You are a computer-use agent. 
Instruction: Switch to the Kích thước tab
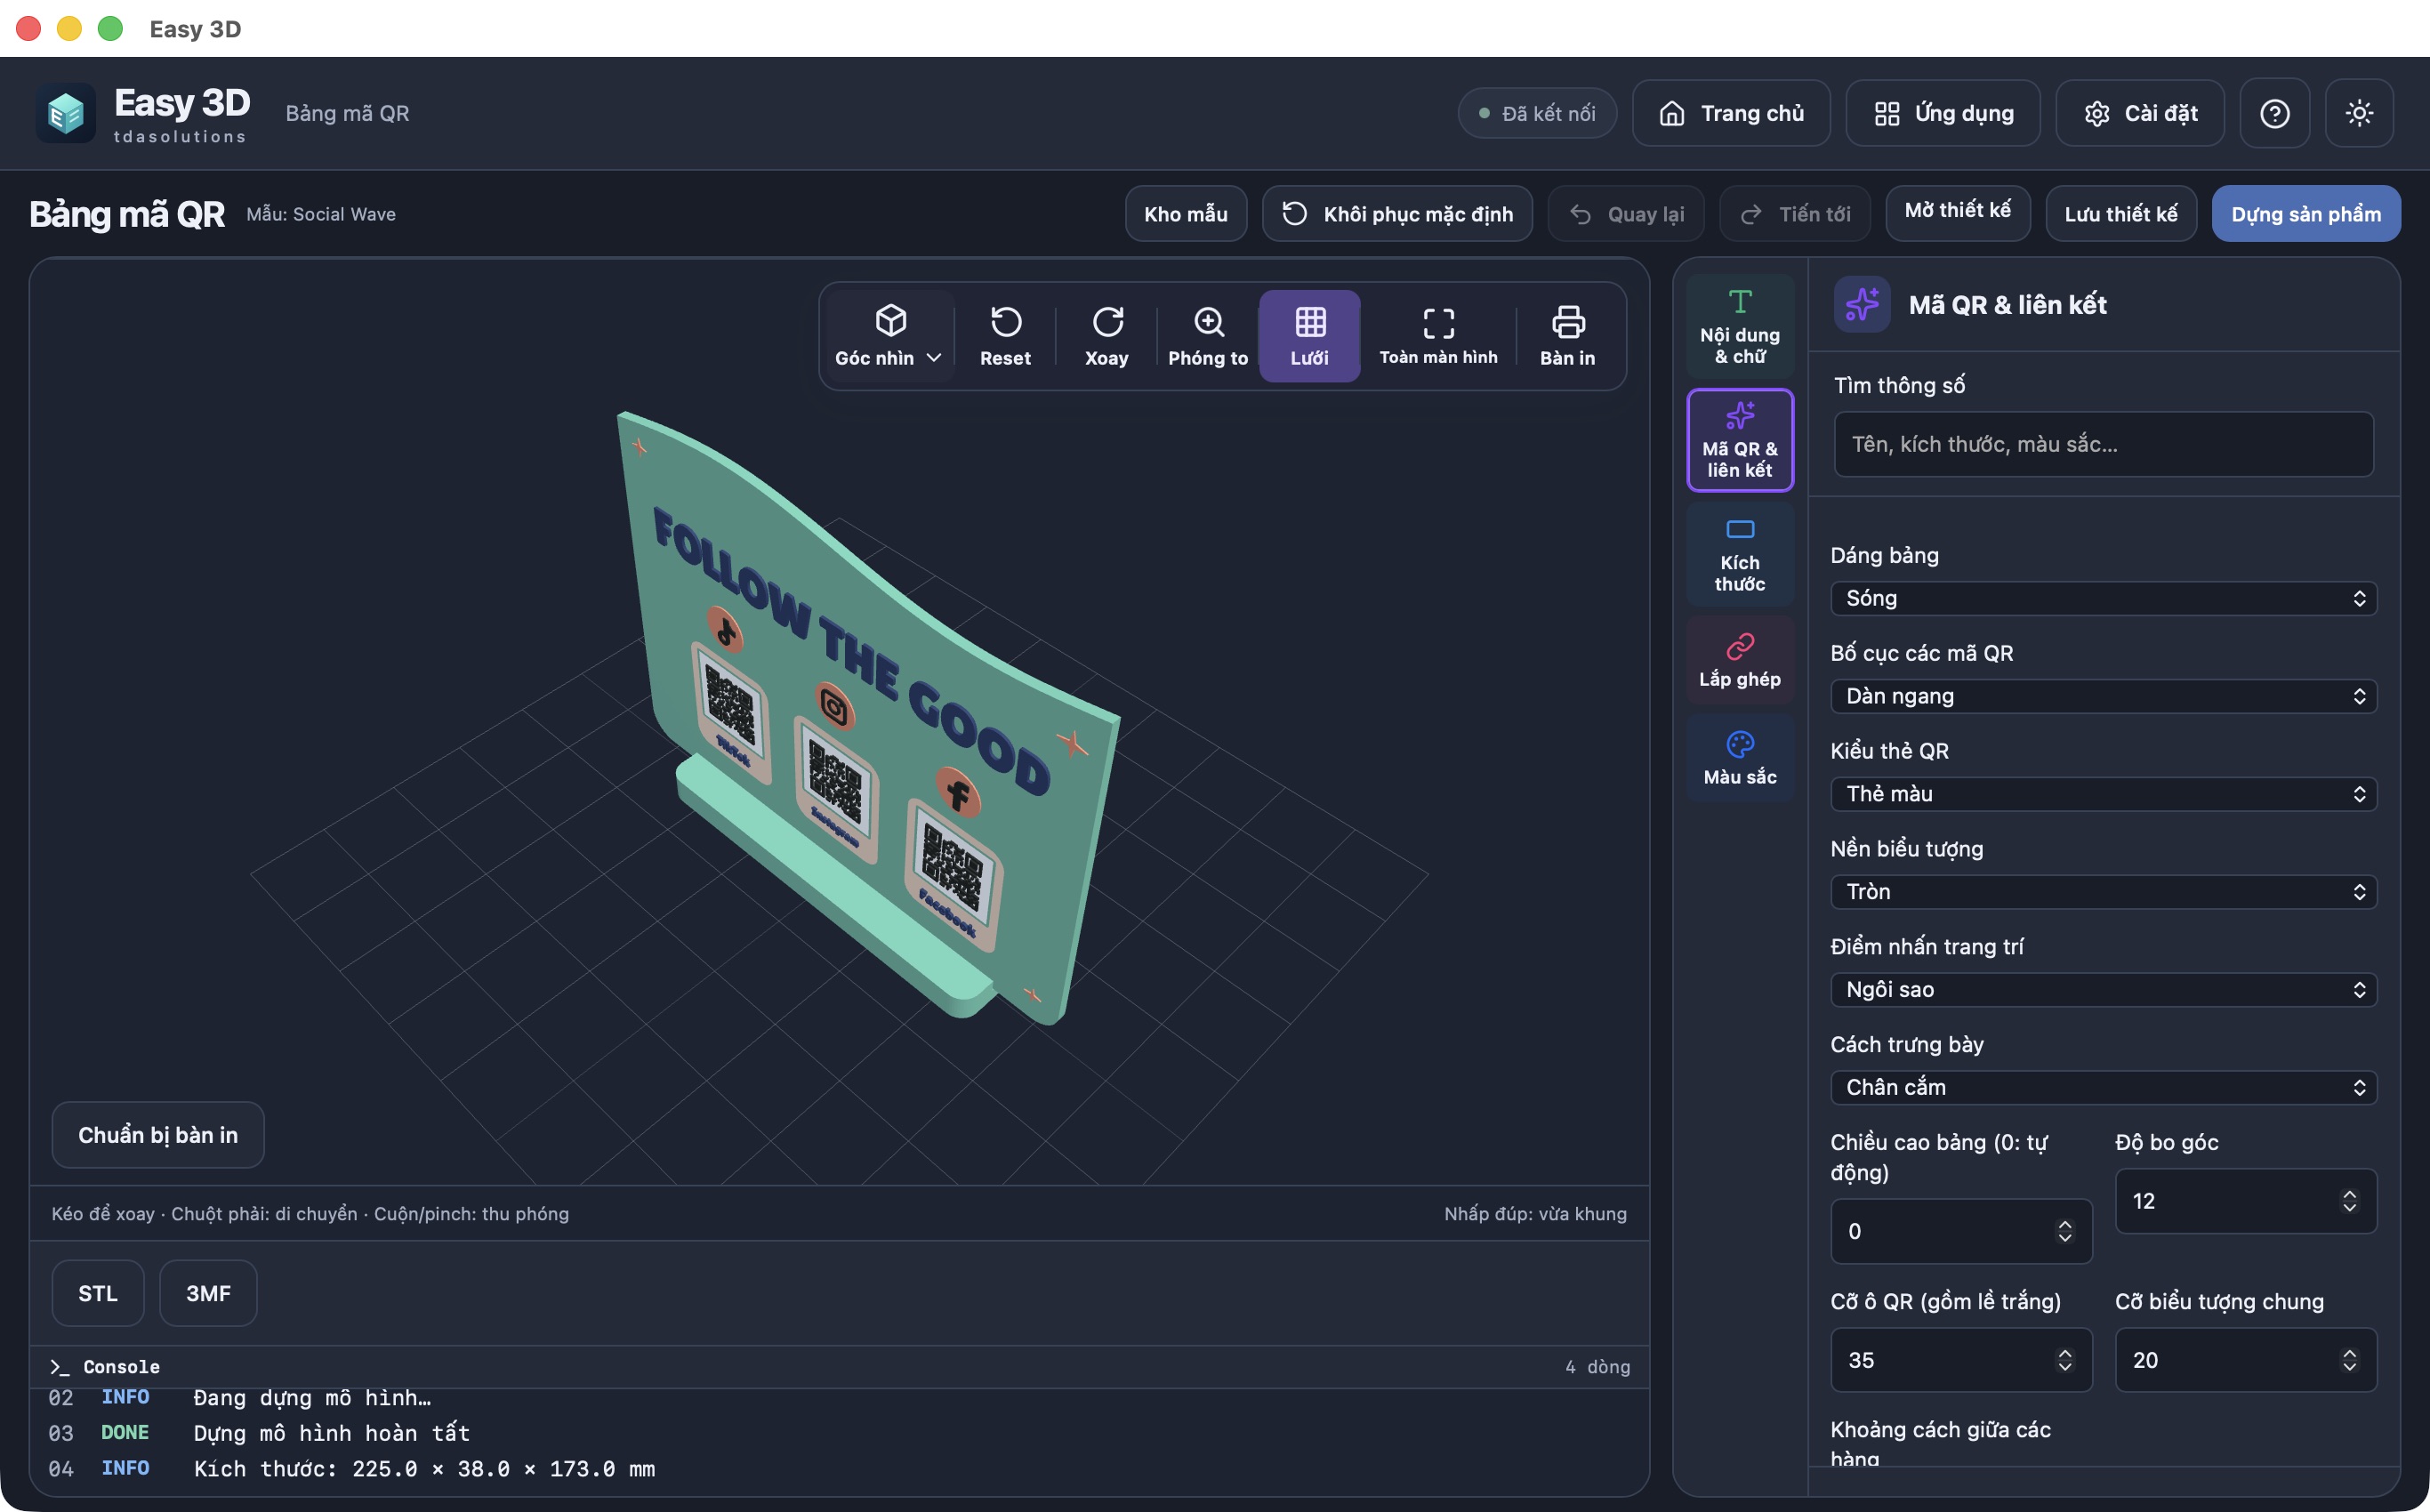tap(1740, 554)
